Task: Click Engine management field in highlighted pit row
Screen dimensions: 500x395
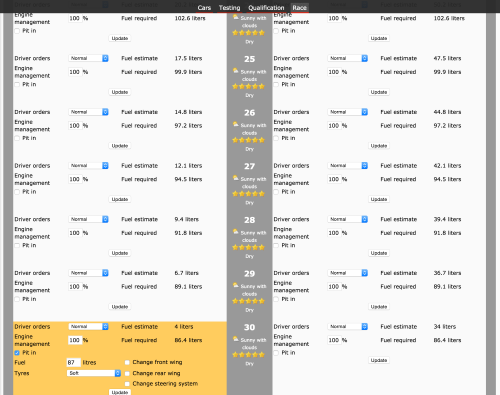Action: tap(75, 340)
